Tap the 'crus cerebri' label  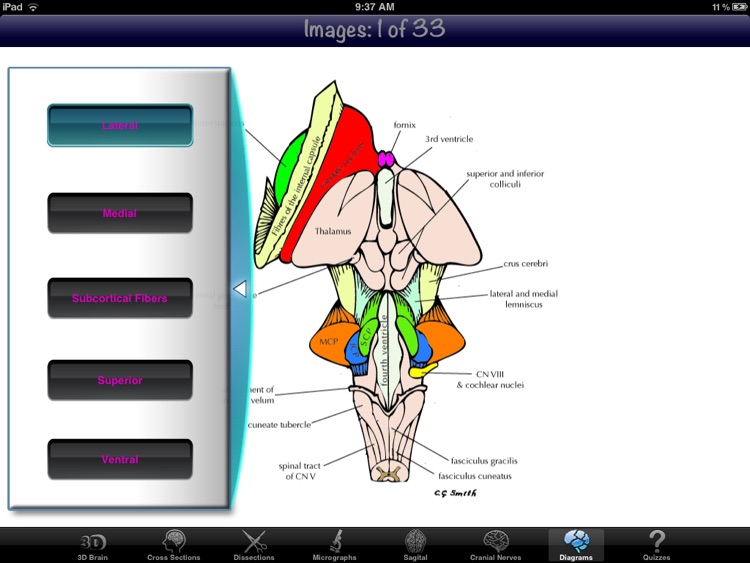(526, 264)
